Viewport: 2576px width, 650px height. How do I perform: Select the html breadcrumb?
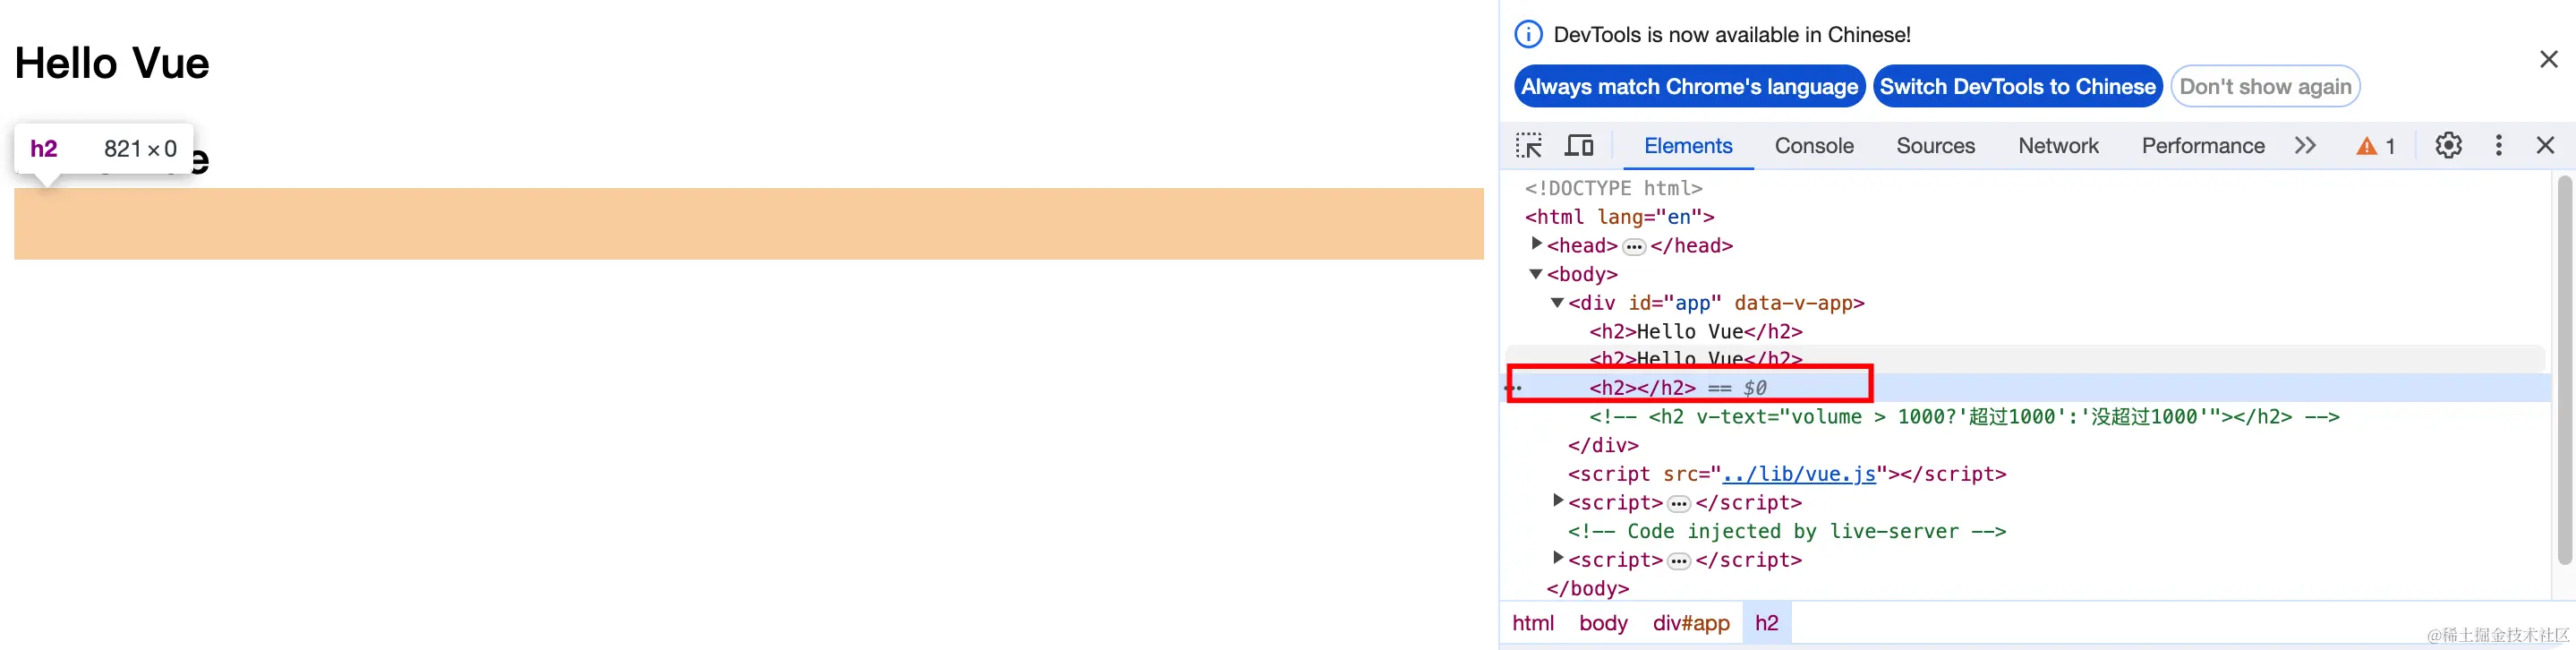[x=1532, y=623]
